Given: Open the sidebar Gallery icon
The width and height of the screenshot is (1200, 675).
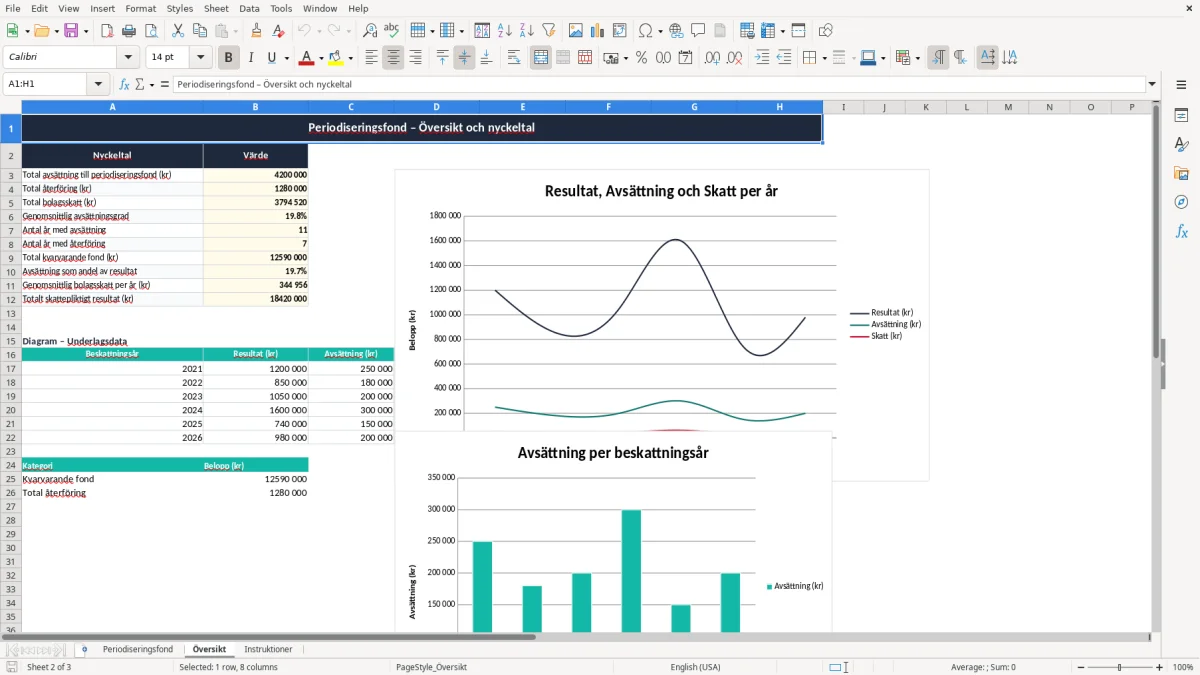Looking at the screenshot, I should click(x=1181, y=174).
